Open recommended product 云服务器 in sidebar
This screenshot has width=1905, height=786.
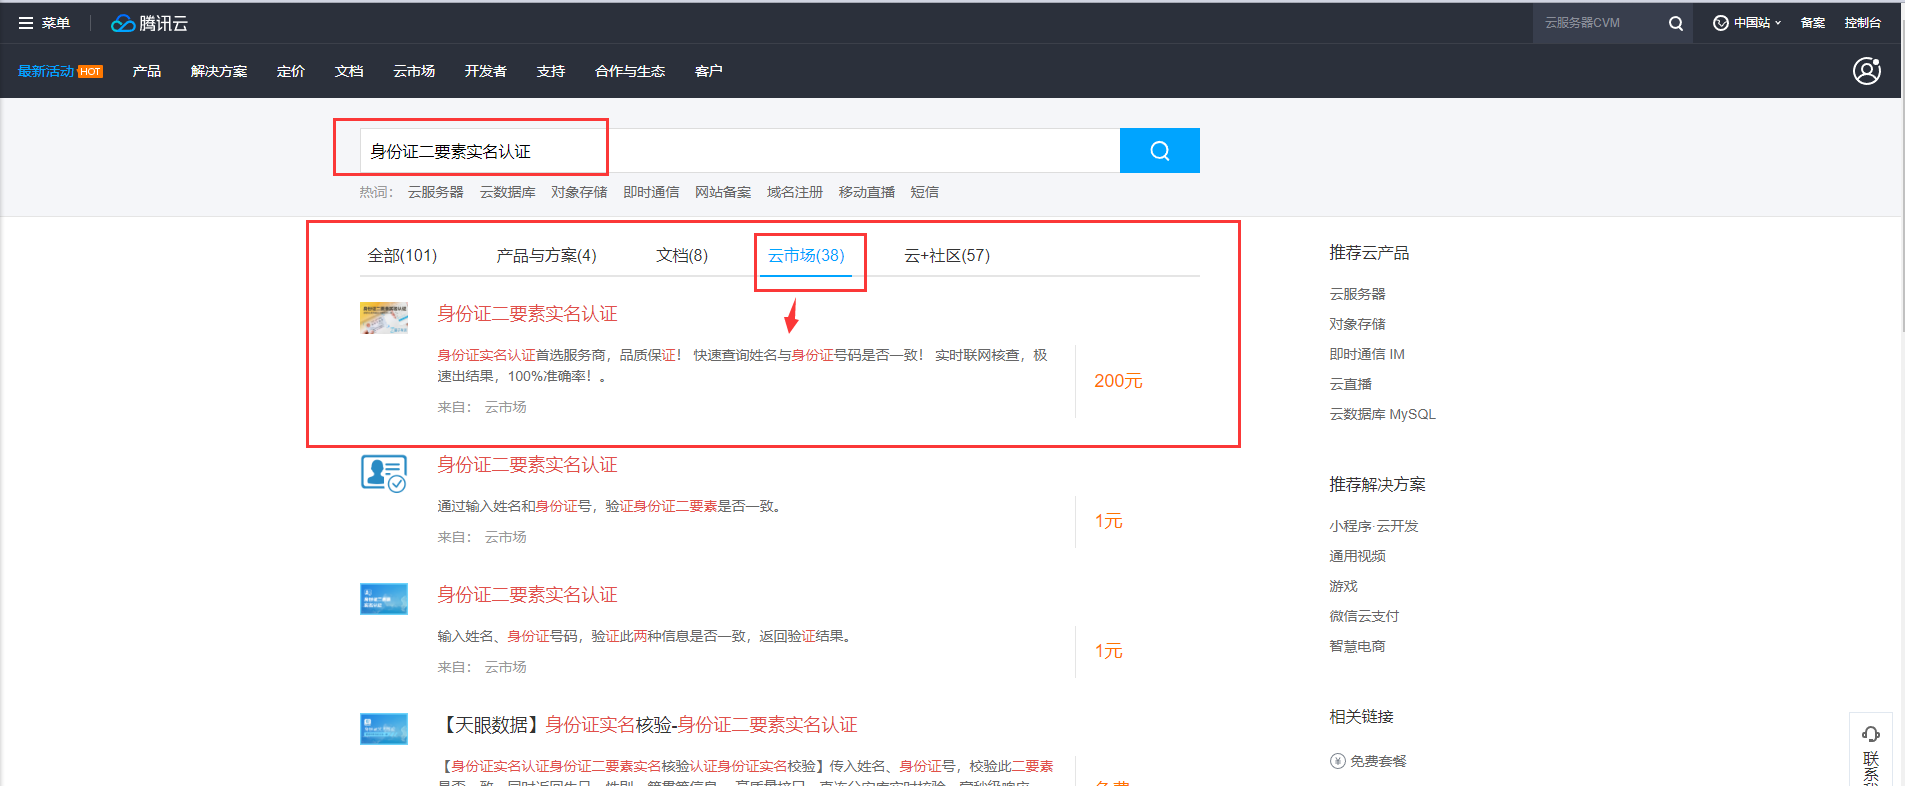pyautogui.click(x=1357, y=294)
